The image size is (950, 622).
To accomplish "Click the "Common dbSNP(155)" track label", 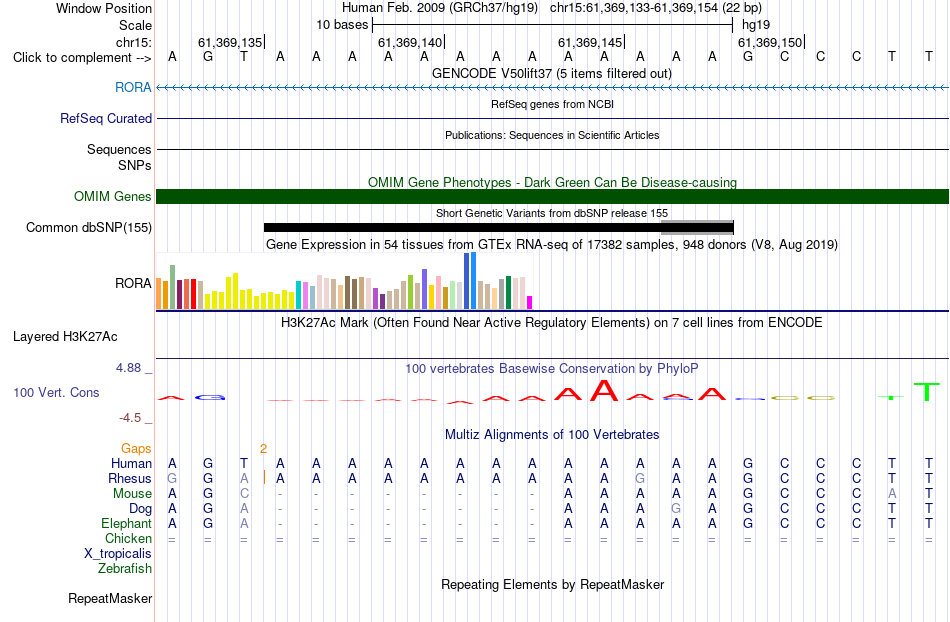I will (89, 228).
